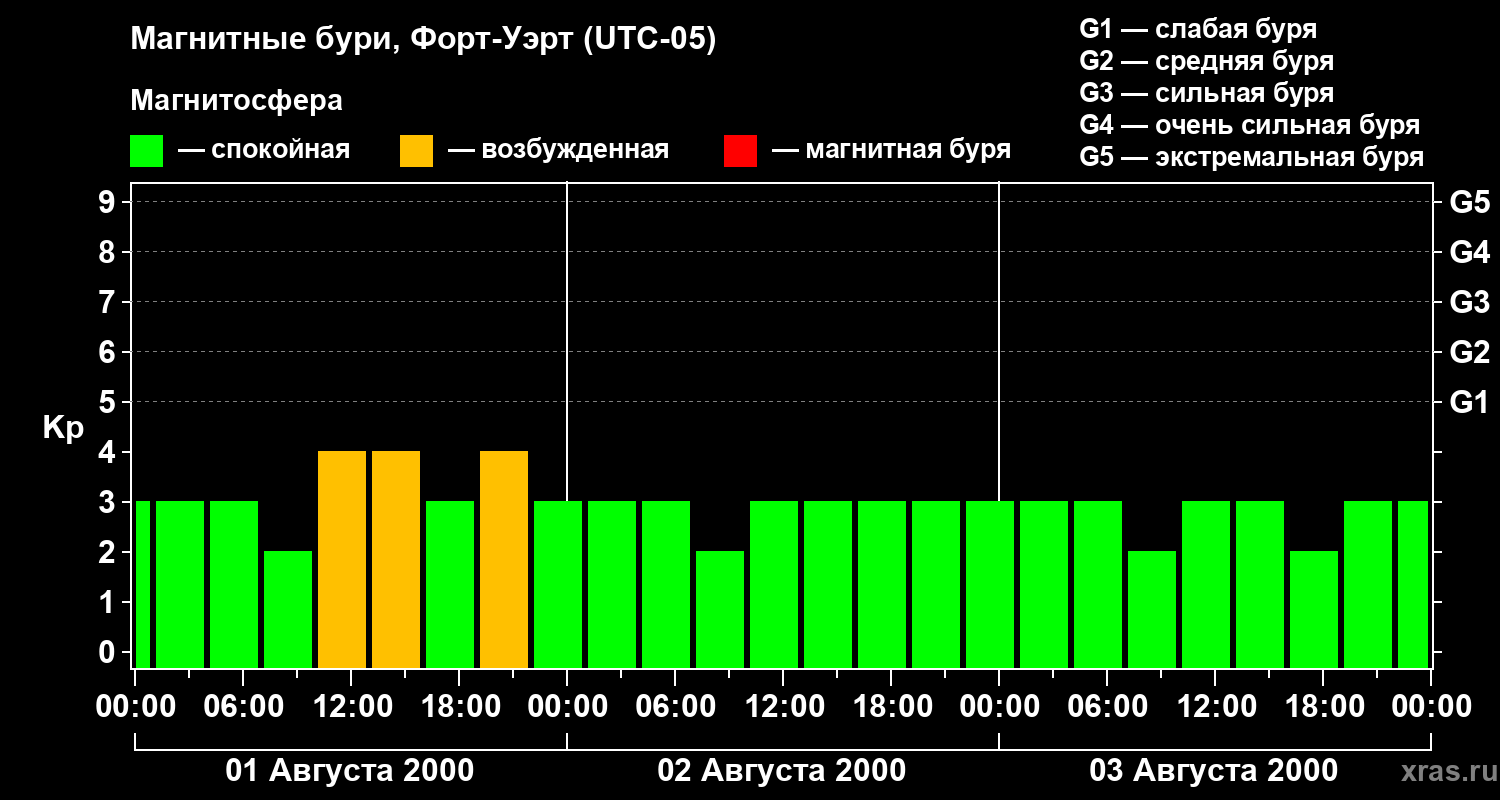The width and height of the screenshot is (1500, 800).
Task: Click the Kp 2 green bar on 01 Августа
Action: click(x=288, y=610)
